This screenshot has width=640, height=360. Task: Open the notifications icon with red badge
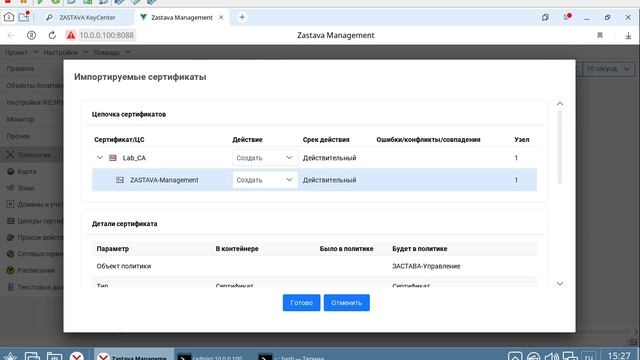click(567, 17)
